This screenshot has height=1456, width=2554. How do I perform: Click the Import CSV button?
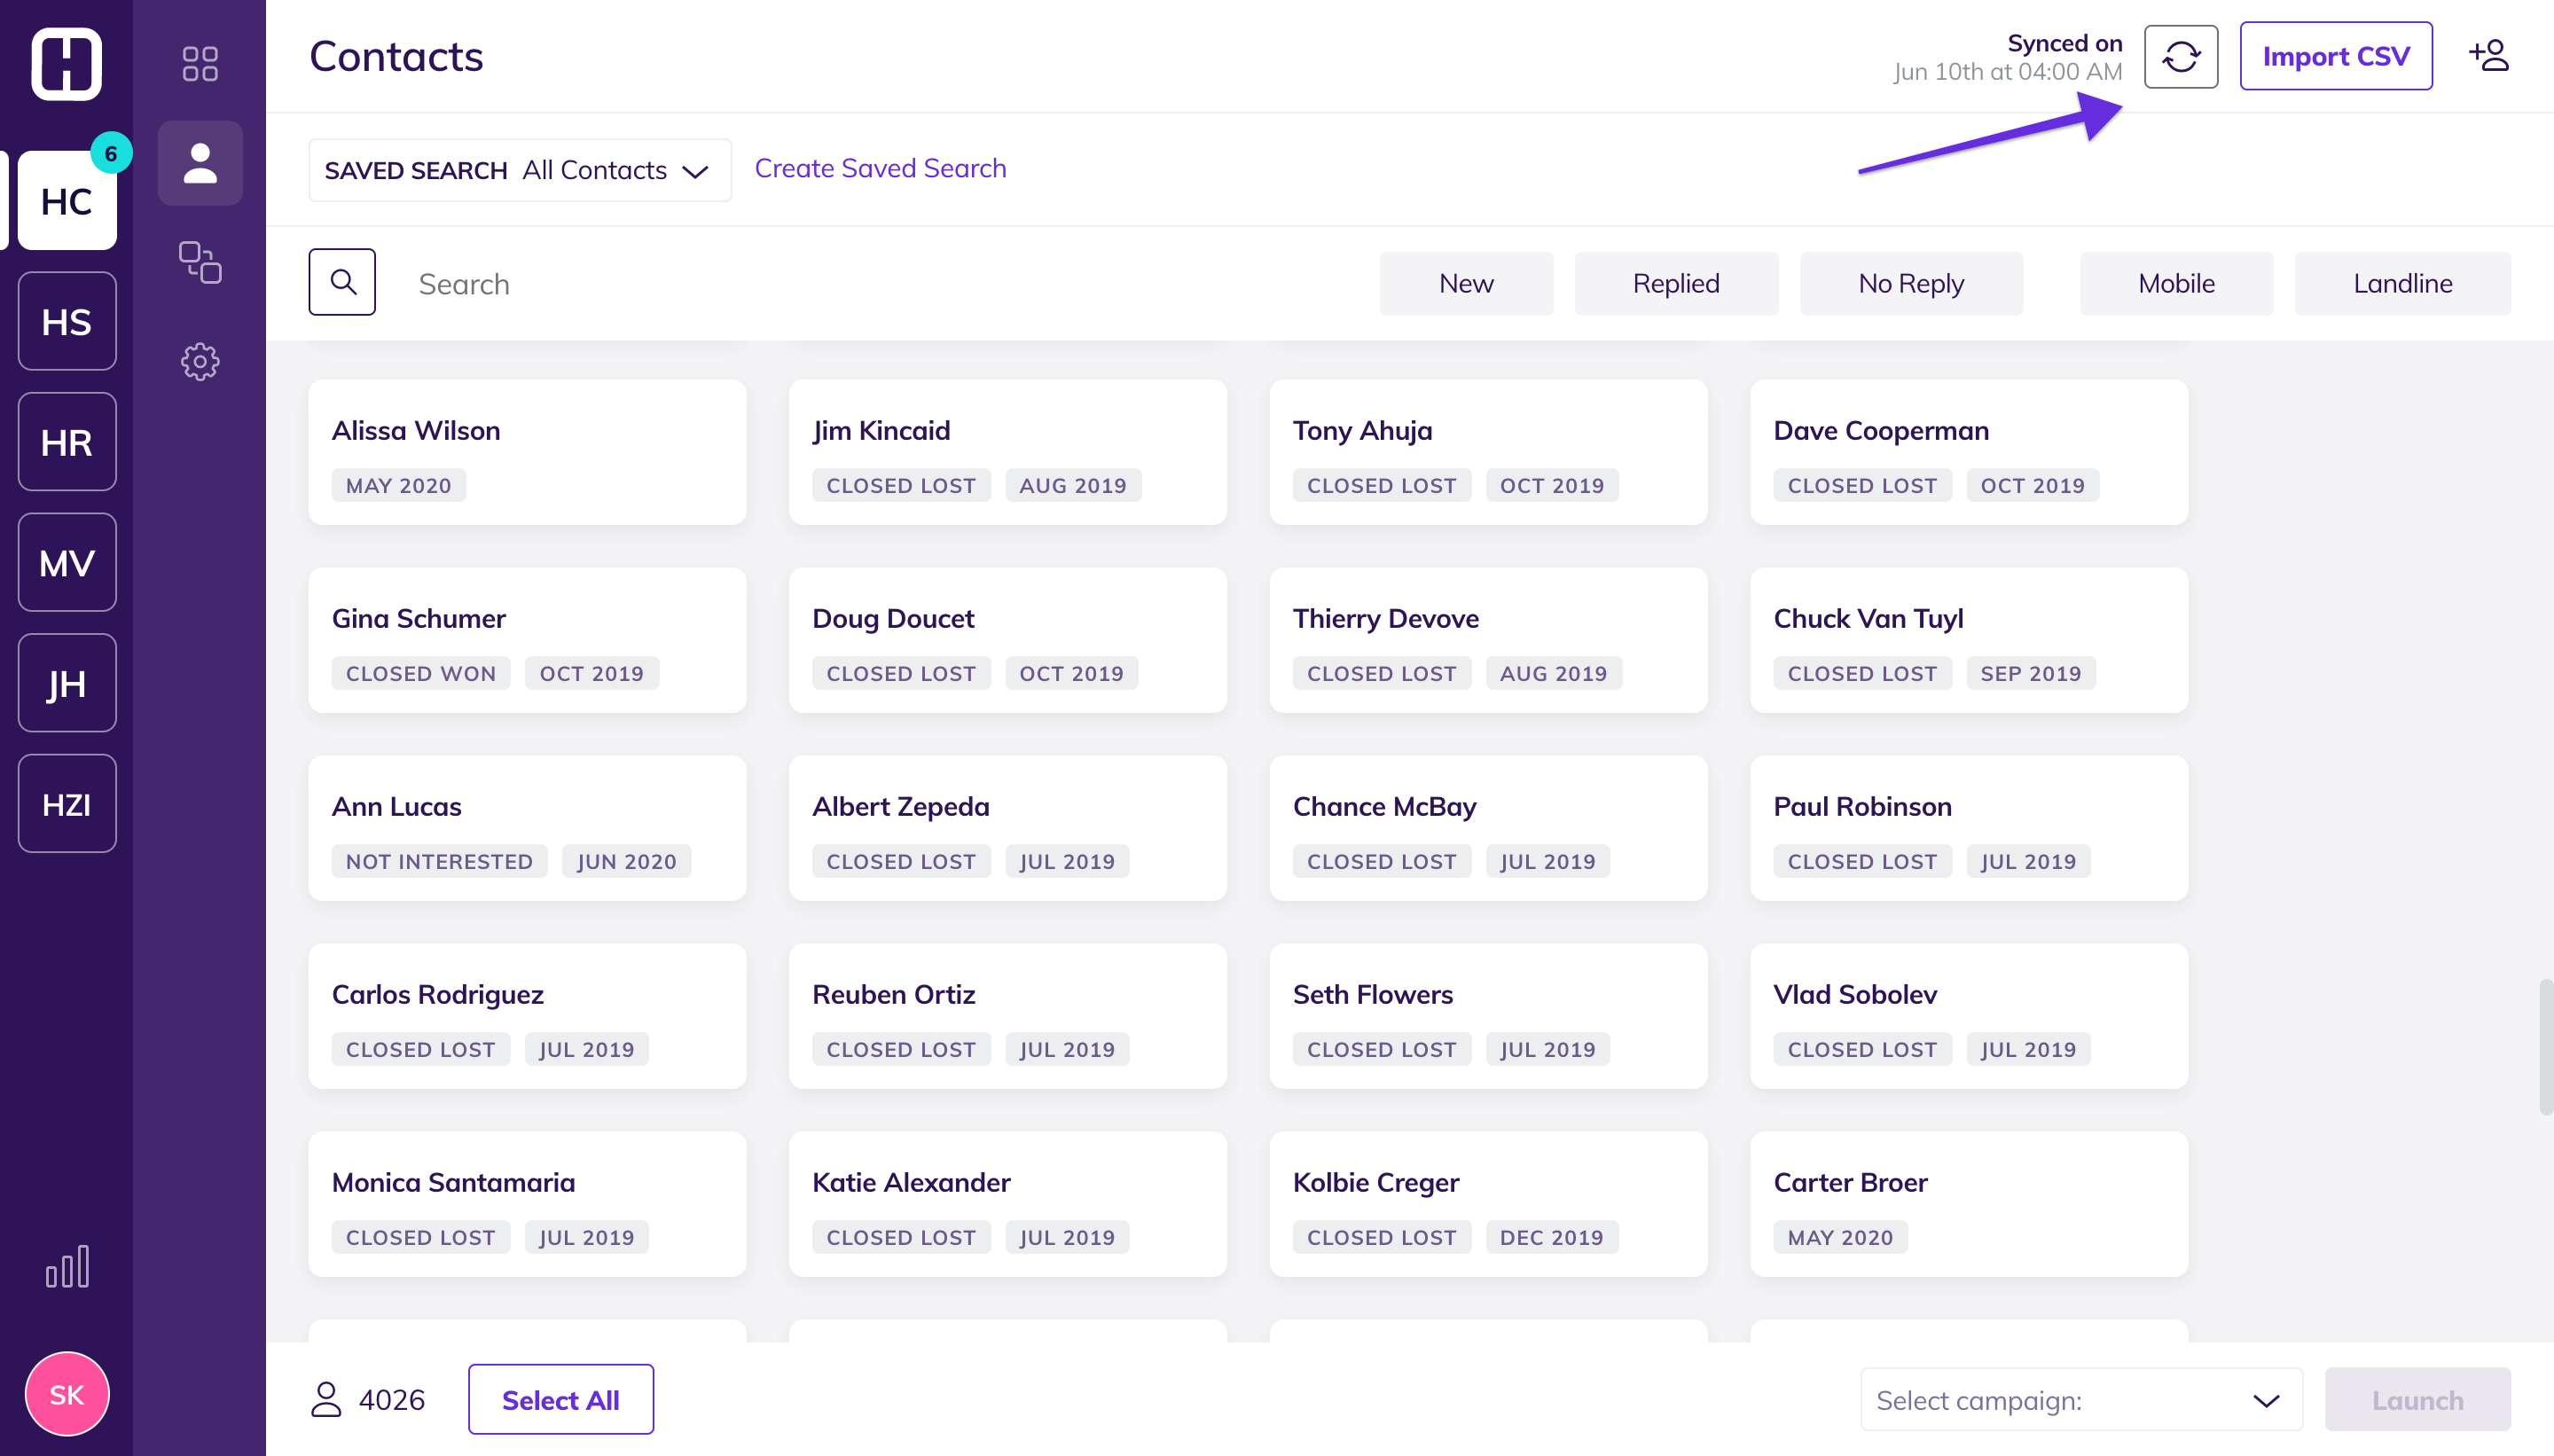tap(2337, 55)
